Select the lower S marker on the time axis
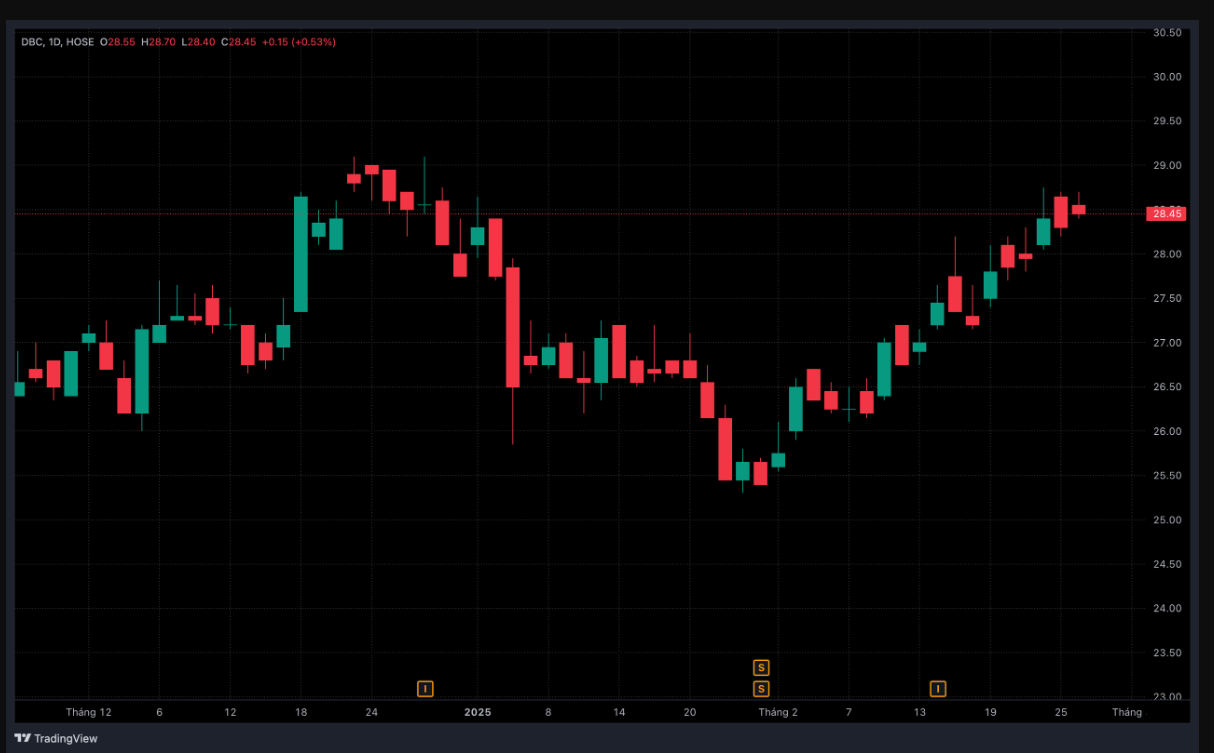1214x753 pixels. [x=761, y=688]
